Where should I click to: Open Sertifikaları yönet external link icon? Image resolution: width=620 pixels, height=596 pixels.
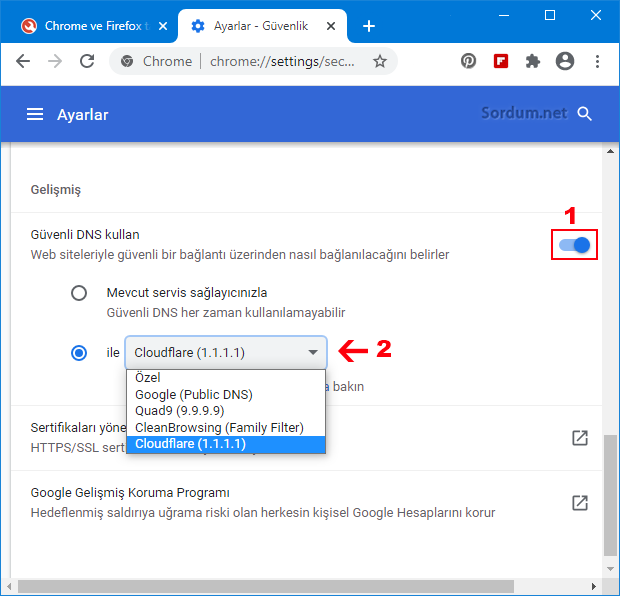[x=580, y=438]
